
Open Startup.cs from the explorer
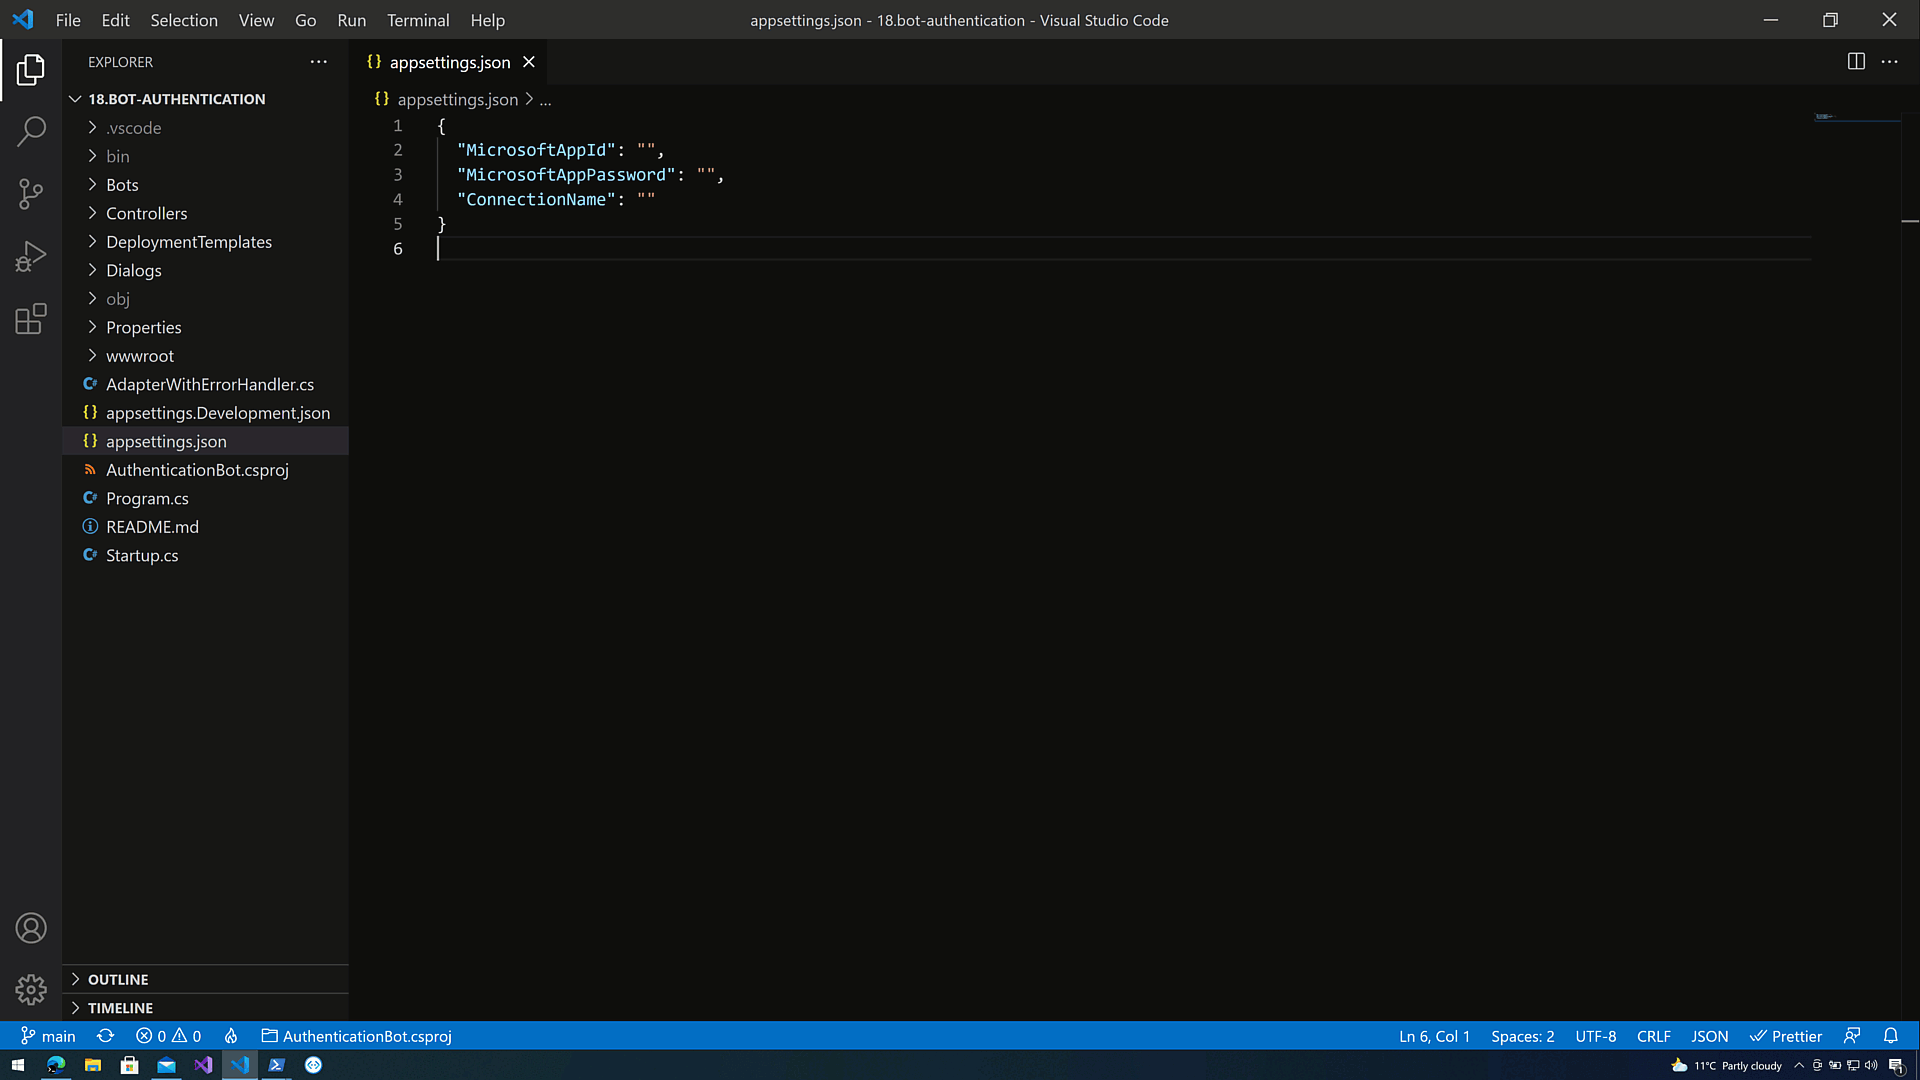142,555
